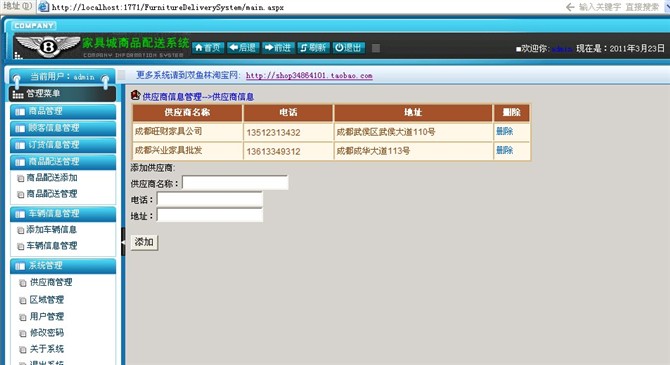The image size is (670, 365).
Task: Select phone cell 13613349312
Action: [x=288, y=150]
